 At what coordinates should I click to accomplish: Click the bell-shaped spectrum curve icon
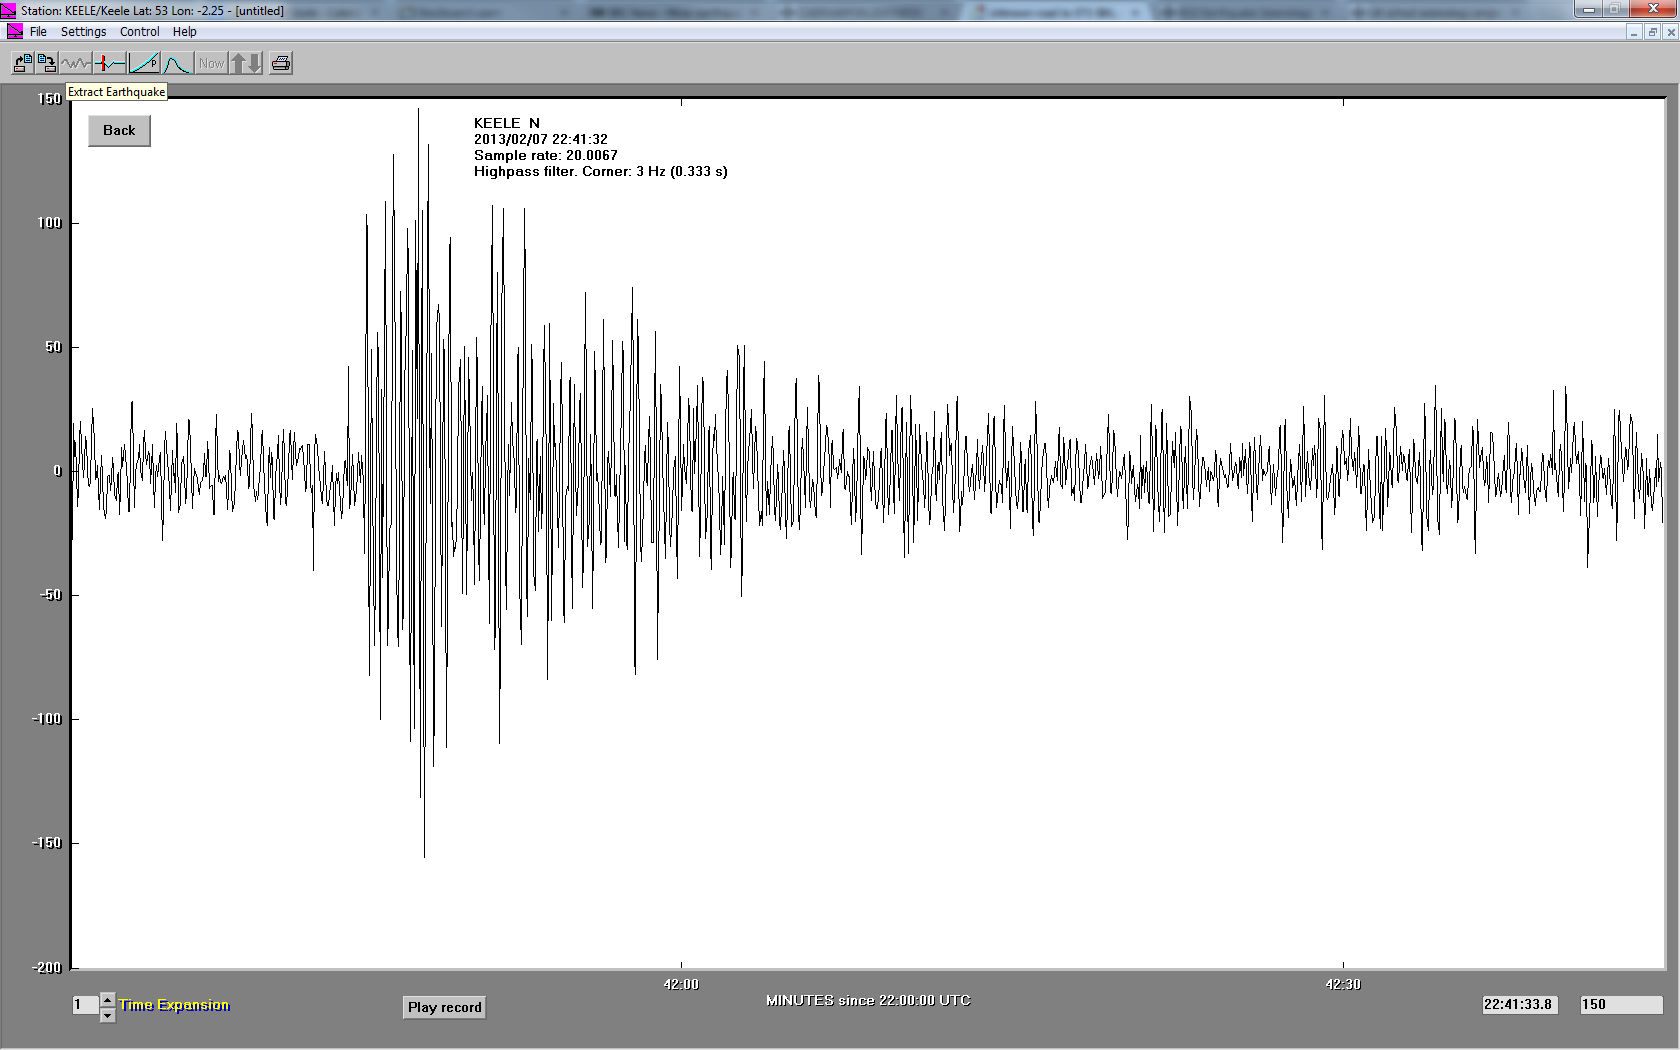177,63
